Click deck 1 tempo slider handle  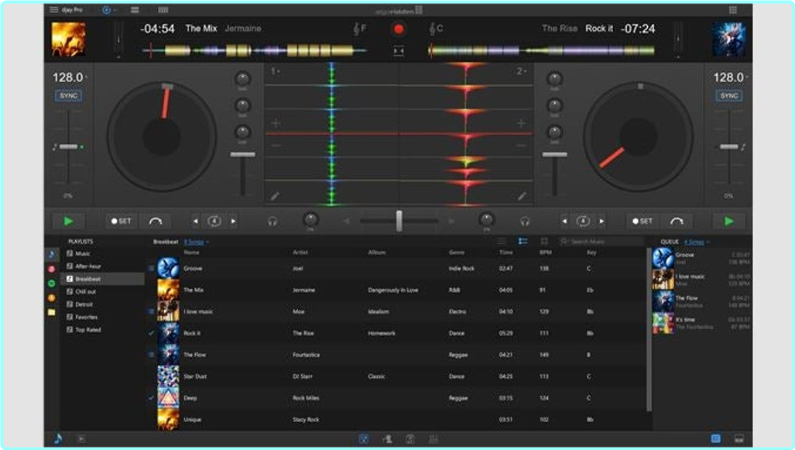68,147
